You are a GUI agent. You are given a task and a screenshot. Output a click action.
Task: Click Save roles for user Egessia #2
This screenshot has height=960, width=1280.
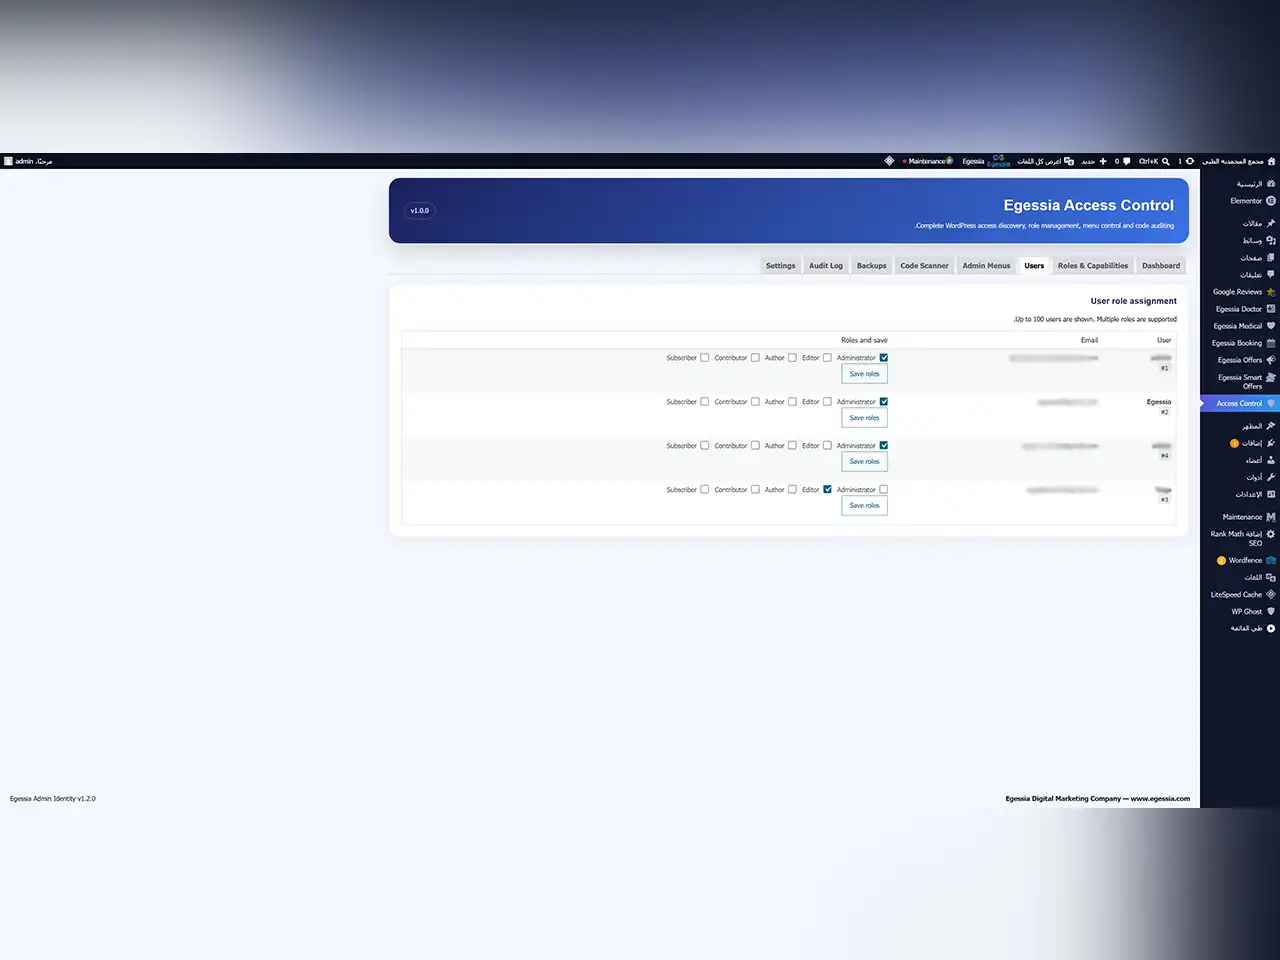[865, 418]
